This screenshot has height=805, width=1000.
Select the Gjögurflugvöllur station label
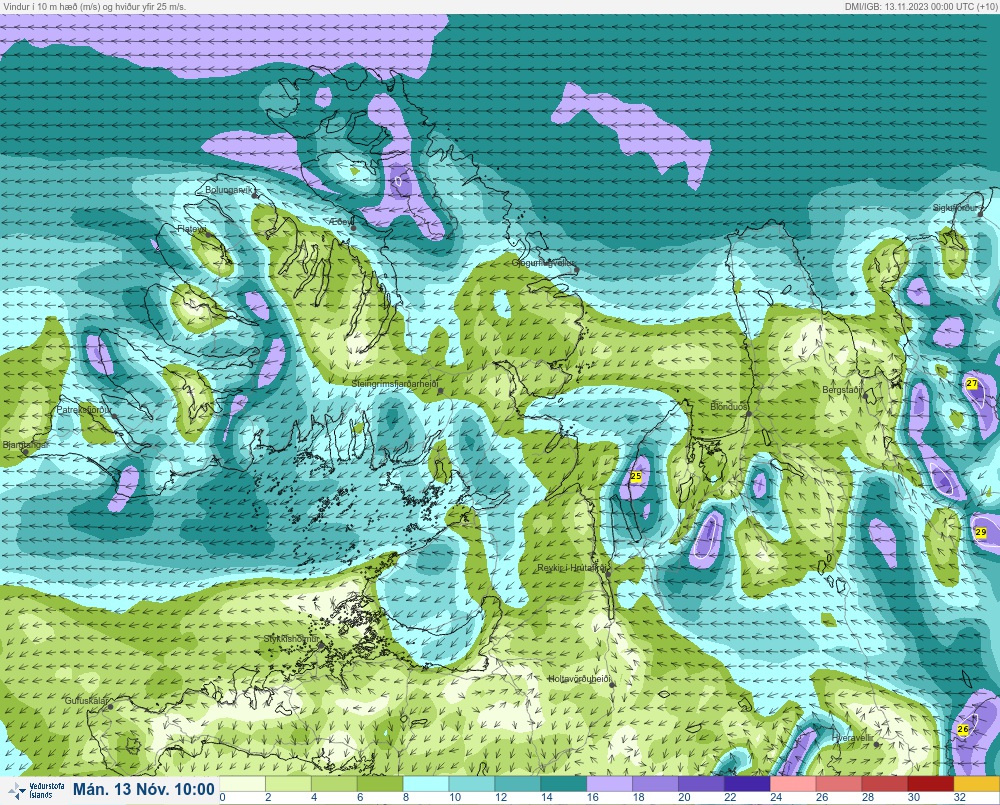[x=543, y=263]
